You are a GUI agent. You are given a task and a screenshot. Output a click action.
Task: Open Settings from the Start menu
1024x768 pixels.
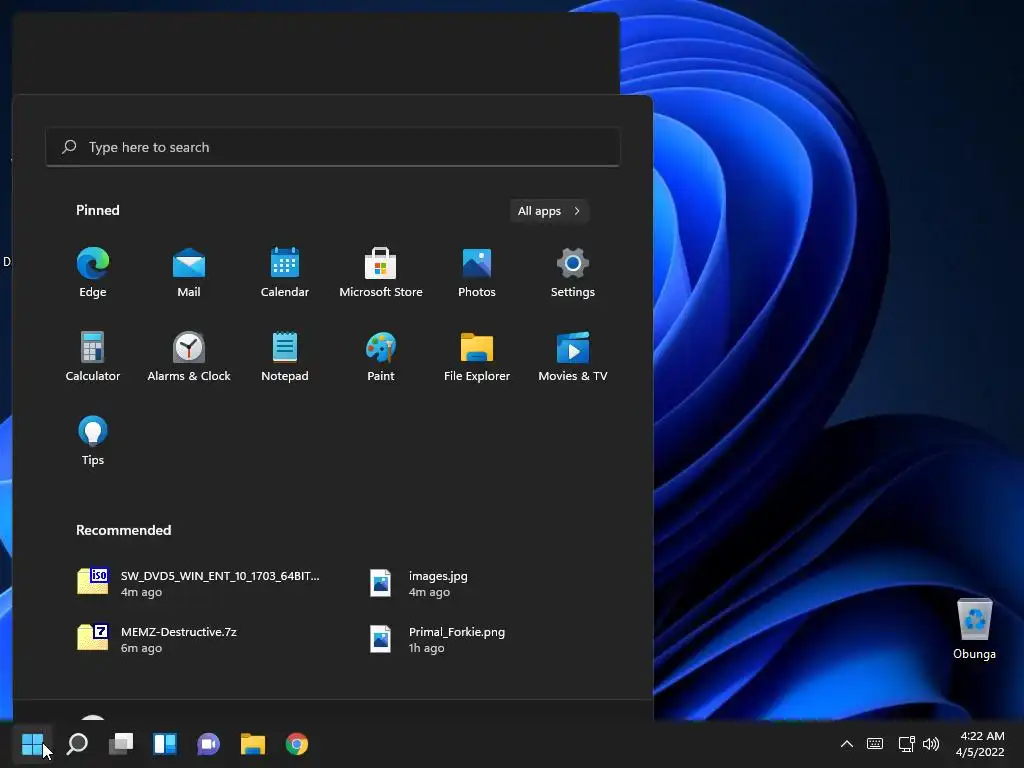[x=573, y=272]
